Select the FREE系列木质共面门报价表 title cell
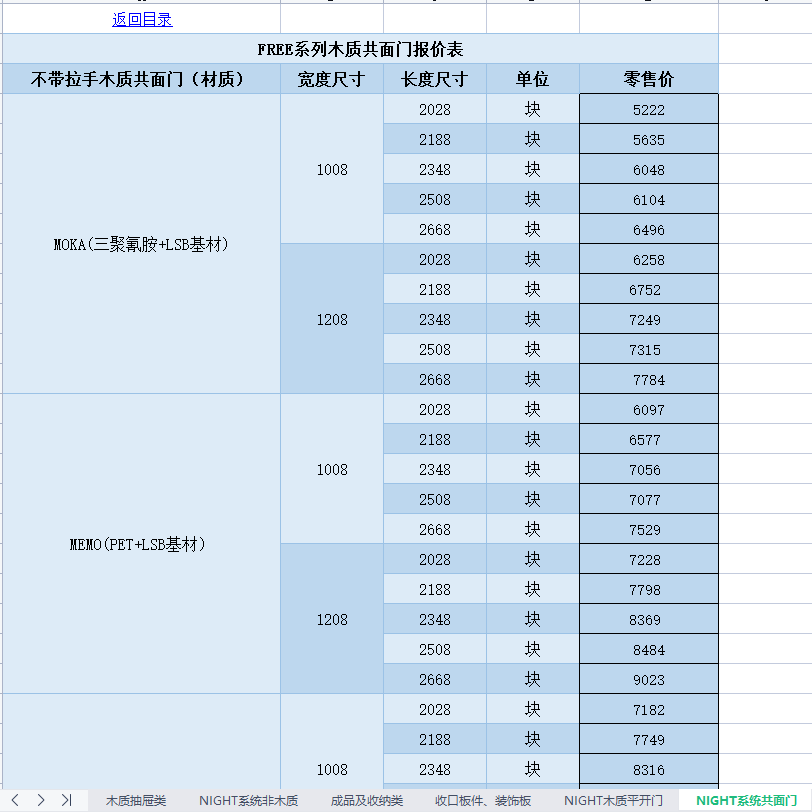This screenshot has height=812, width=812. 360,49
